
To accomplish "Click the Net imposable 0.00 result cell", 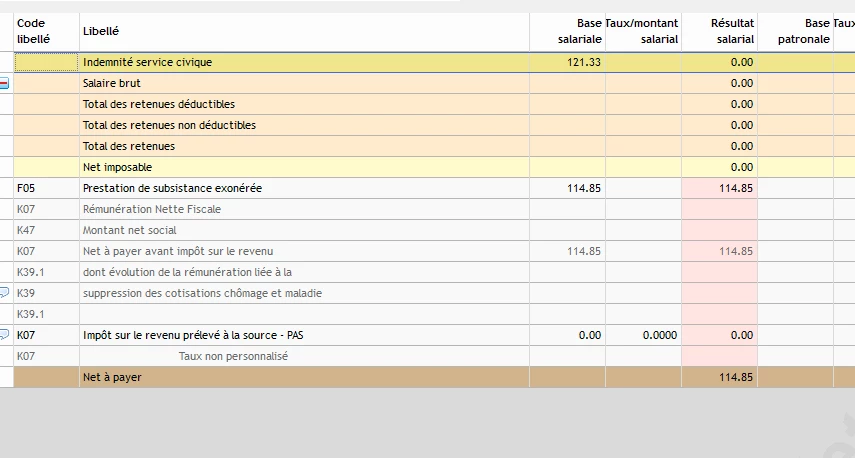I will coord(719,167).
